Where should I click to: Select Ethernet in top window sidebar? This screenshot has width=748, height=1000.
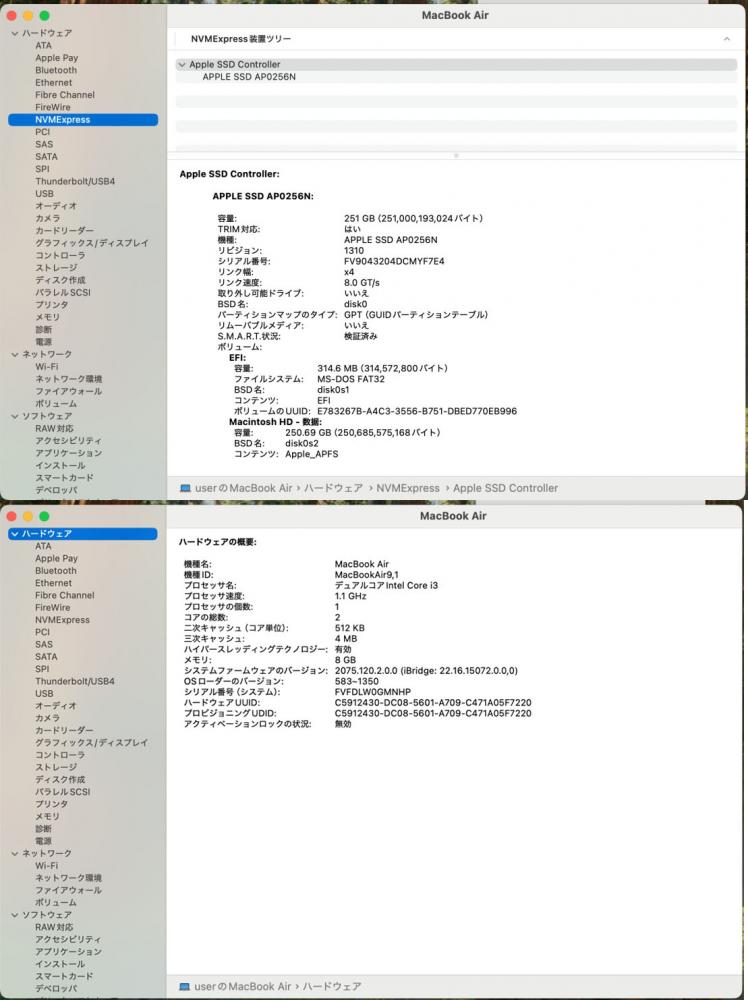(54, 83)
